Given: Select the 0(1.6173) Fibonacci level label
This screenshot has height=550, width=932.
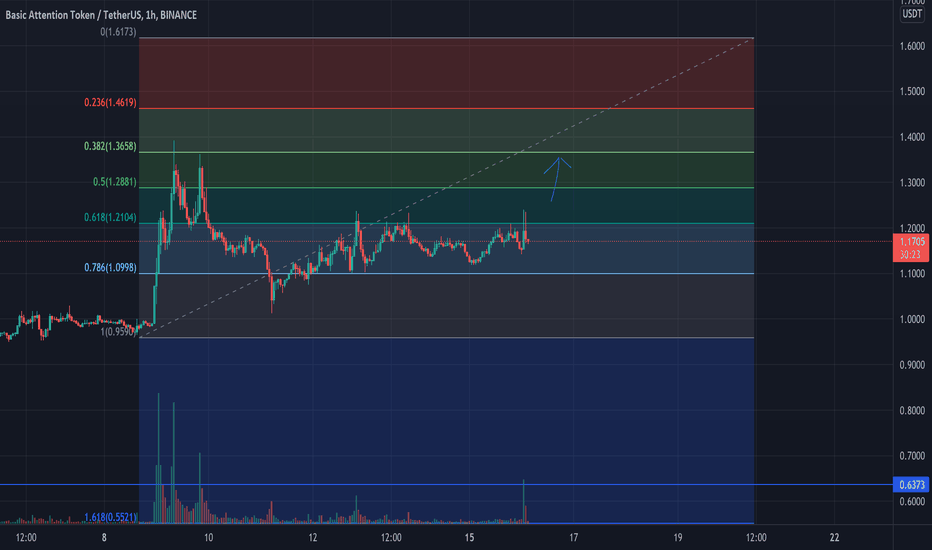Looking at the screenshot, I should click(118, 32).
